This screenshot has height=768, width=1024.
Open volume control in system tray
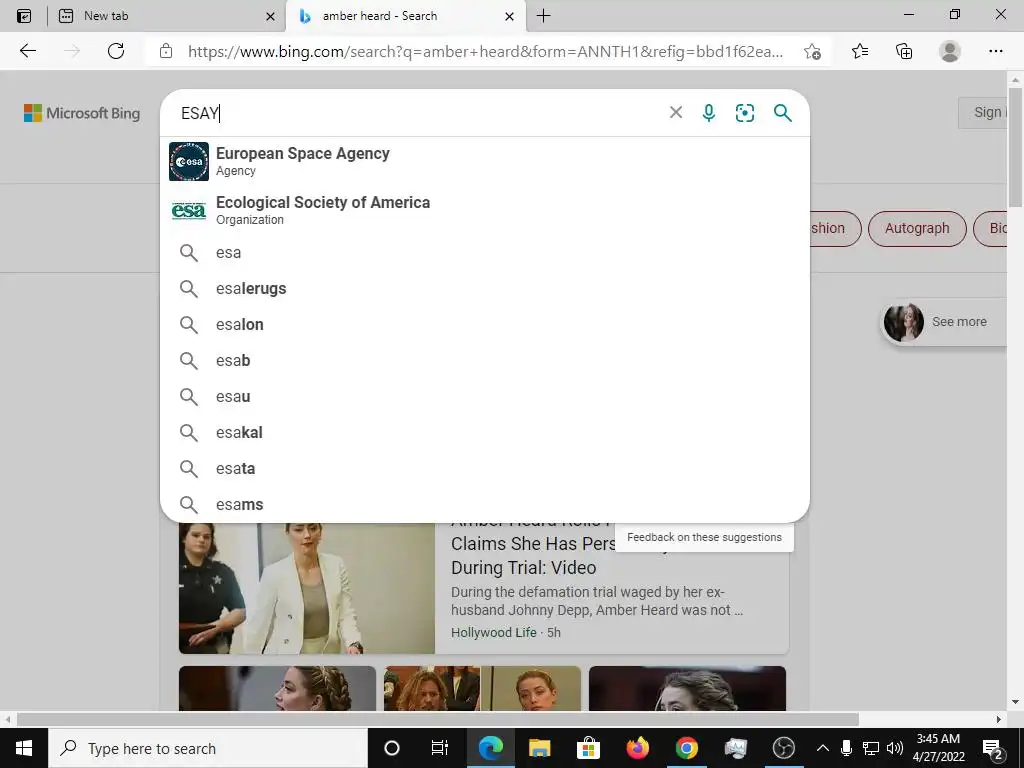(895, 748)
